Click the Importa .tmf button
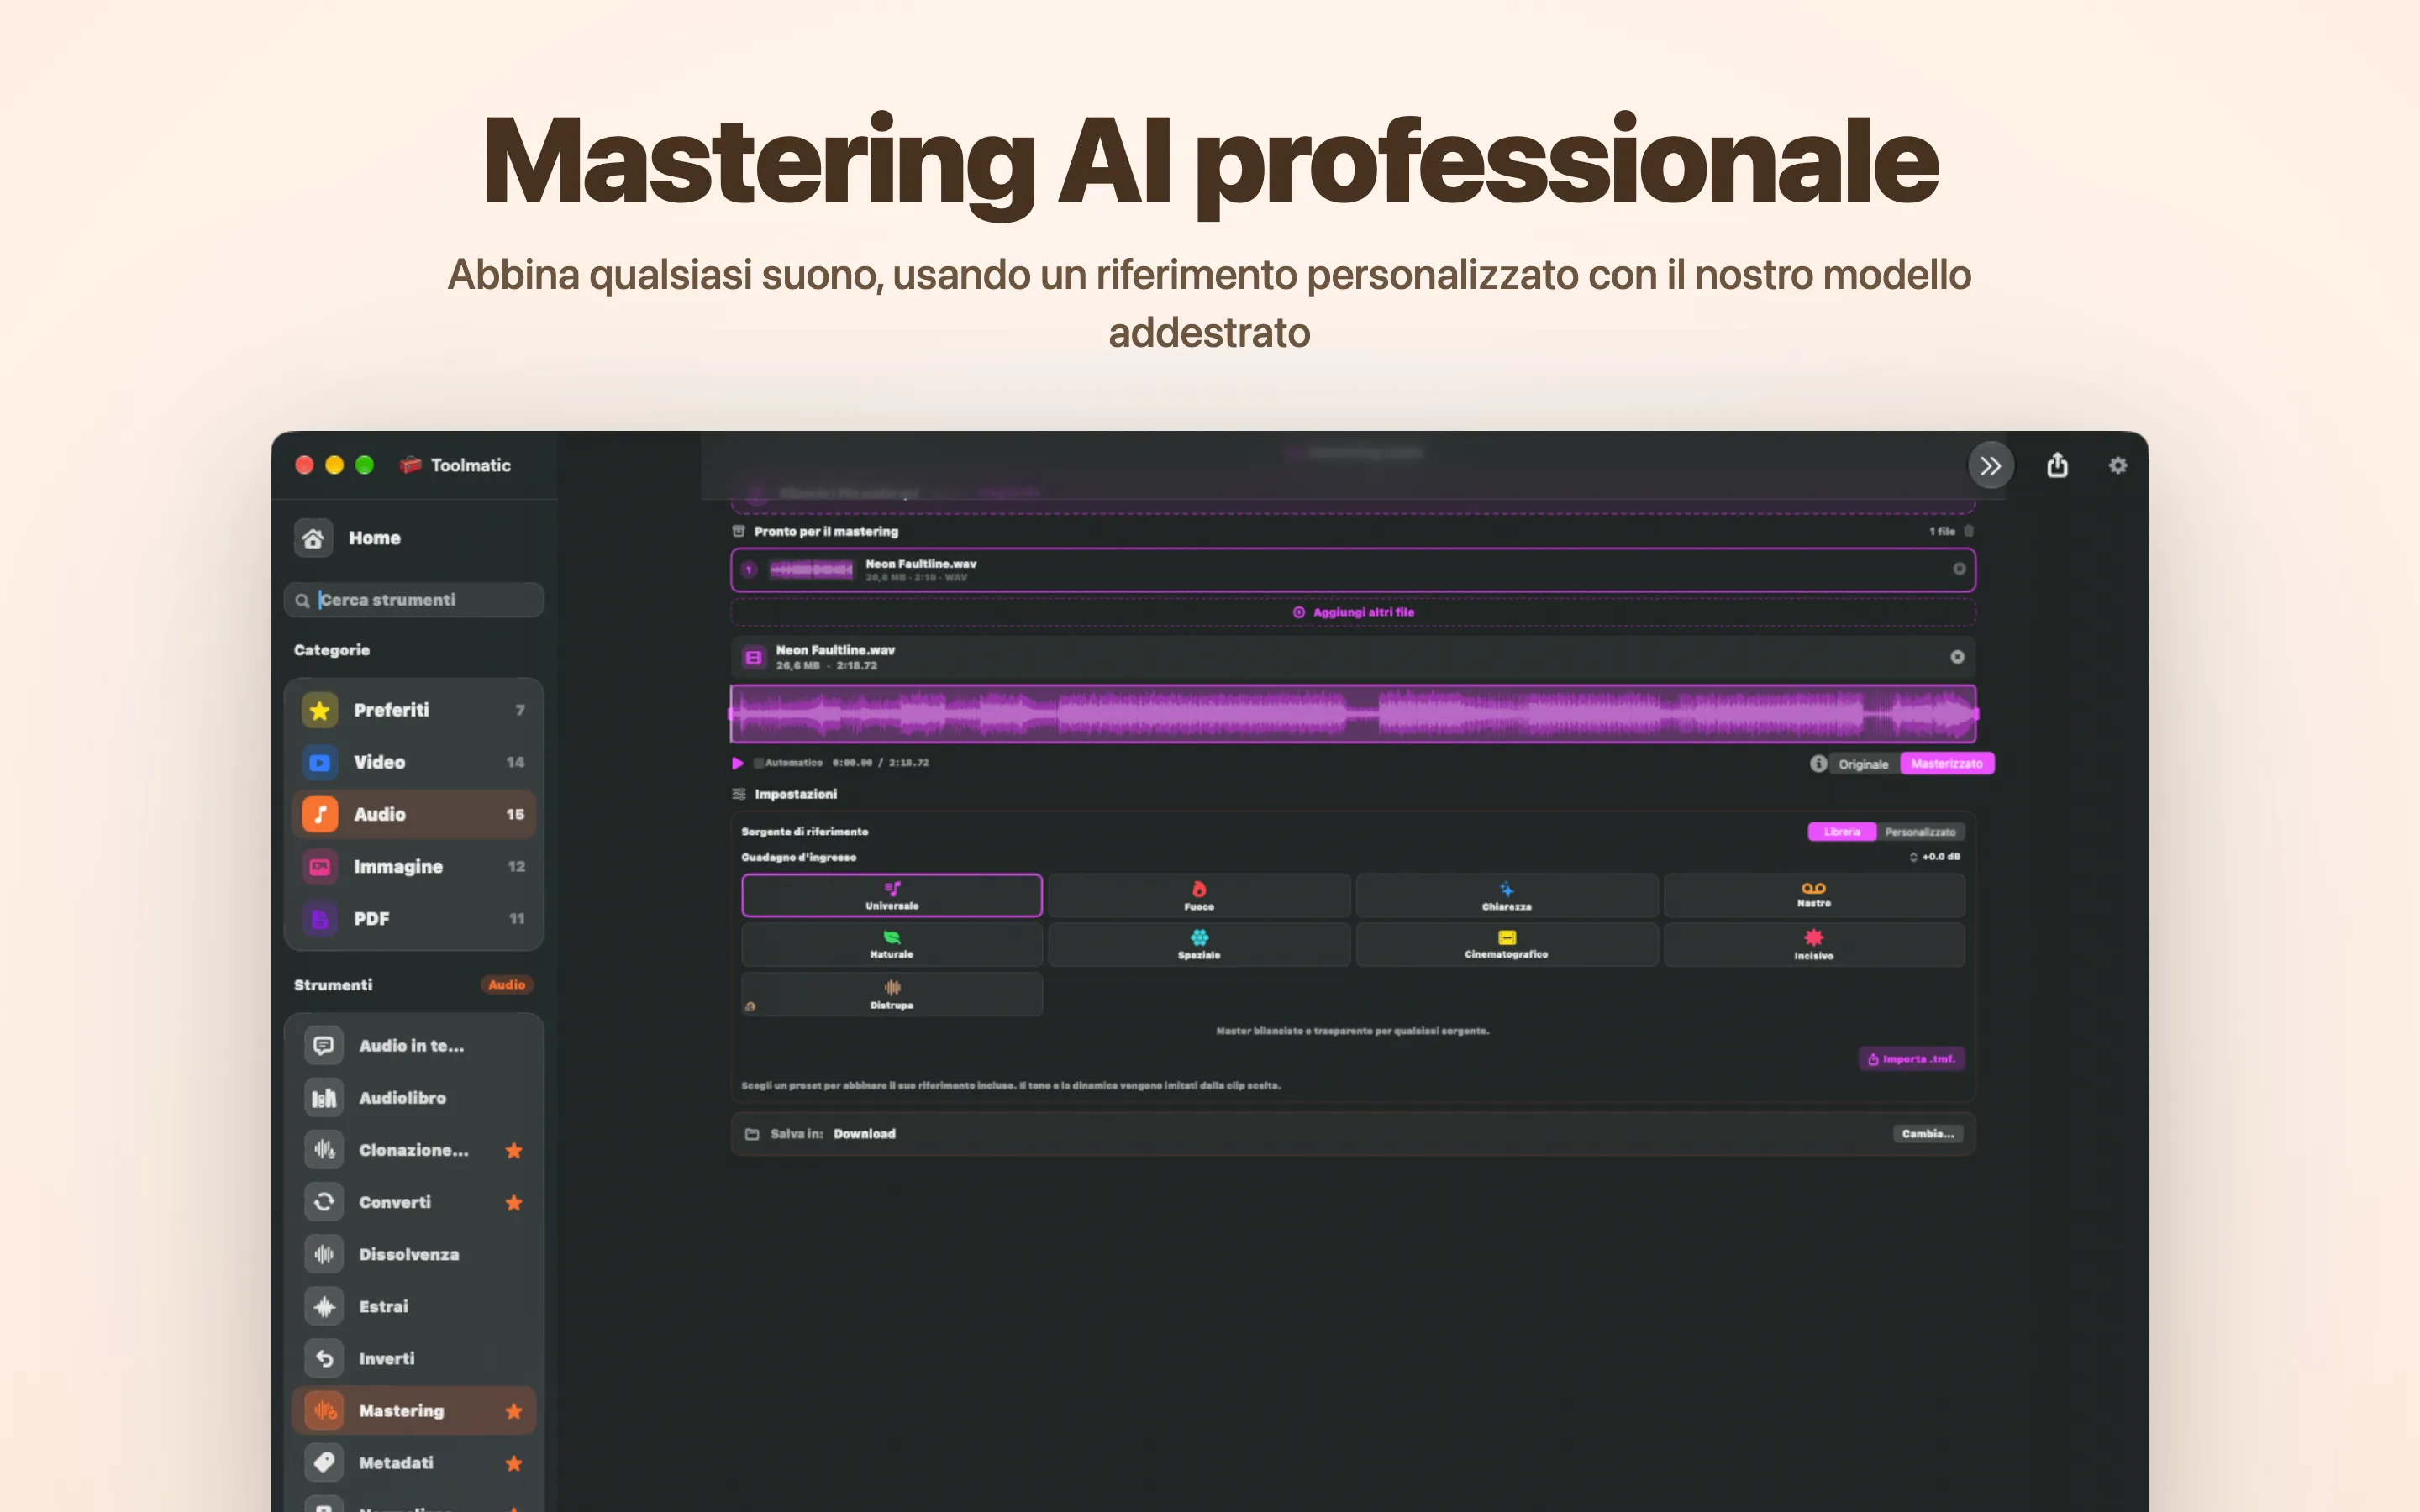 point(1911,1059)
